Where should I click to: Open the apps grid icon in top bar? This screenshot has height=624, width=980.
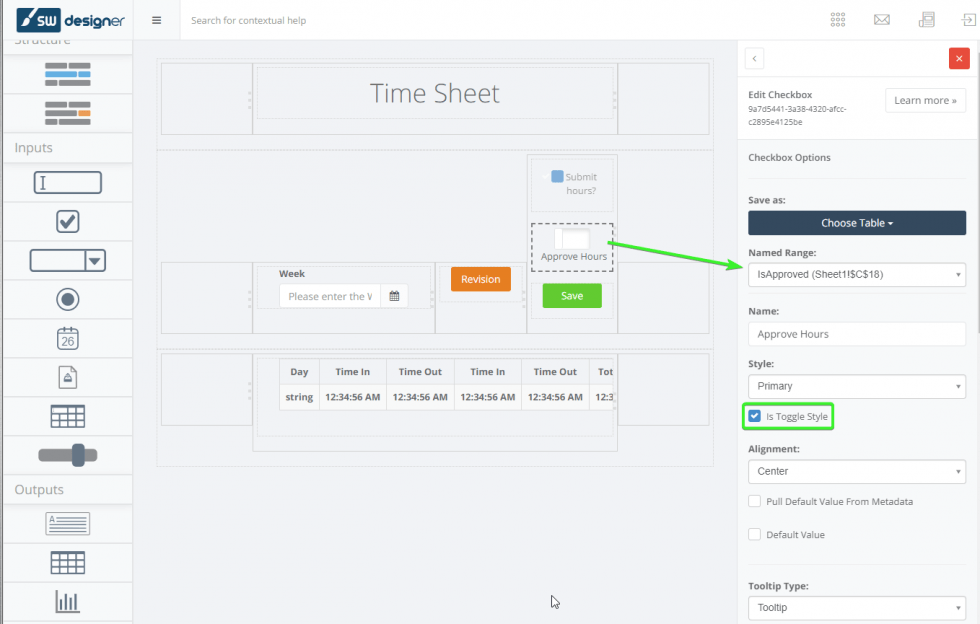837,19
